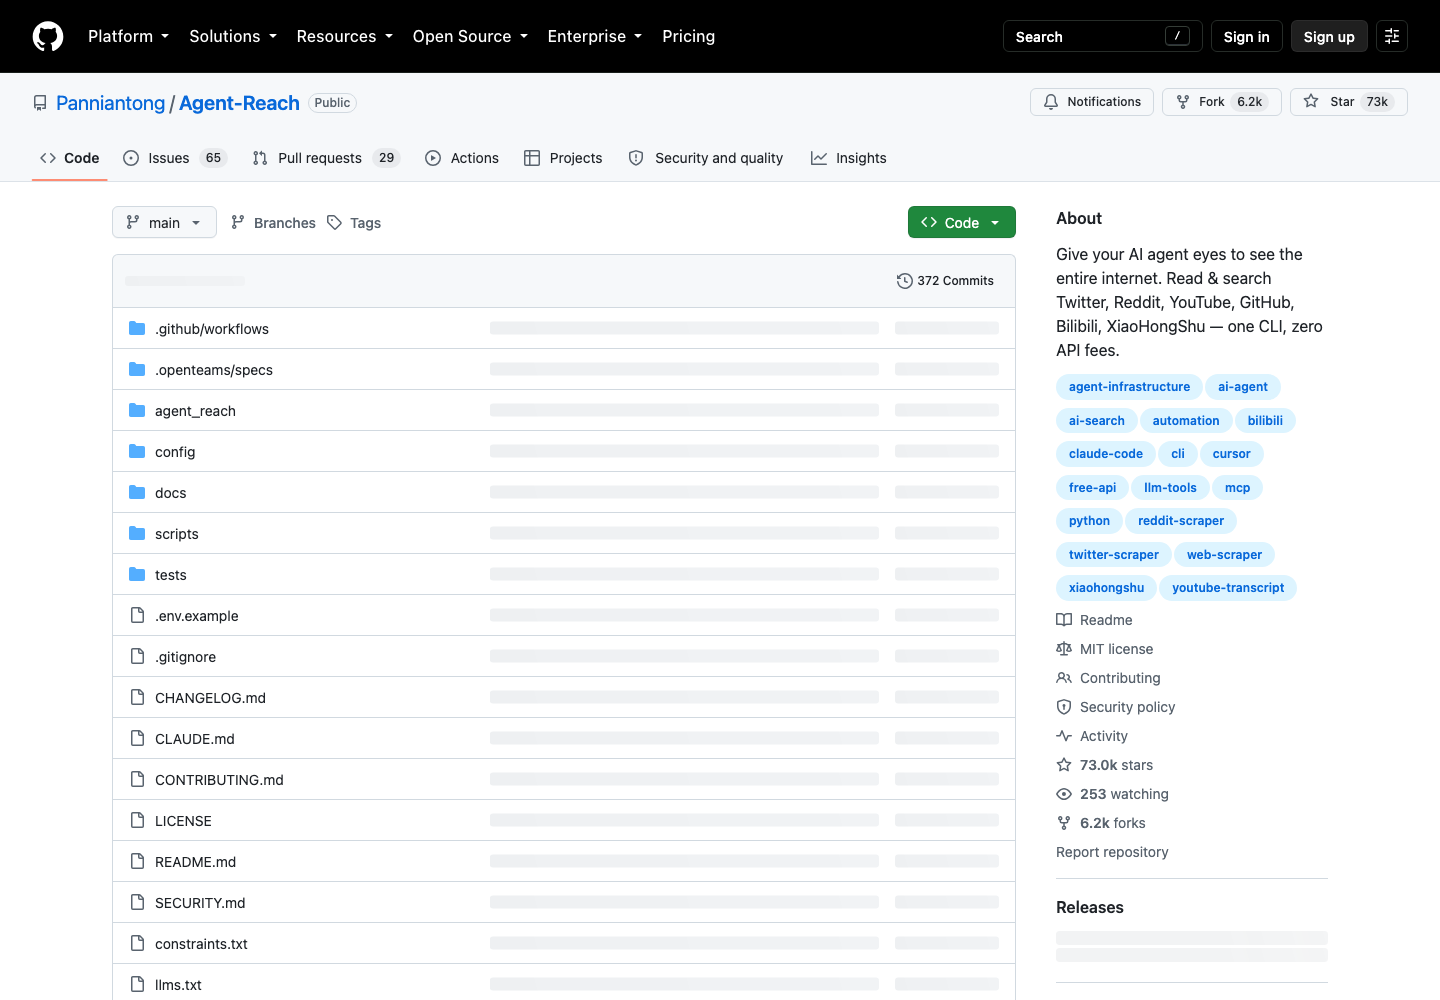Image resolution: width=1440 pixels, height=1000 pixels.
Task: Click the repository icon beside Panniantong
Action: tap(40, 103)
